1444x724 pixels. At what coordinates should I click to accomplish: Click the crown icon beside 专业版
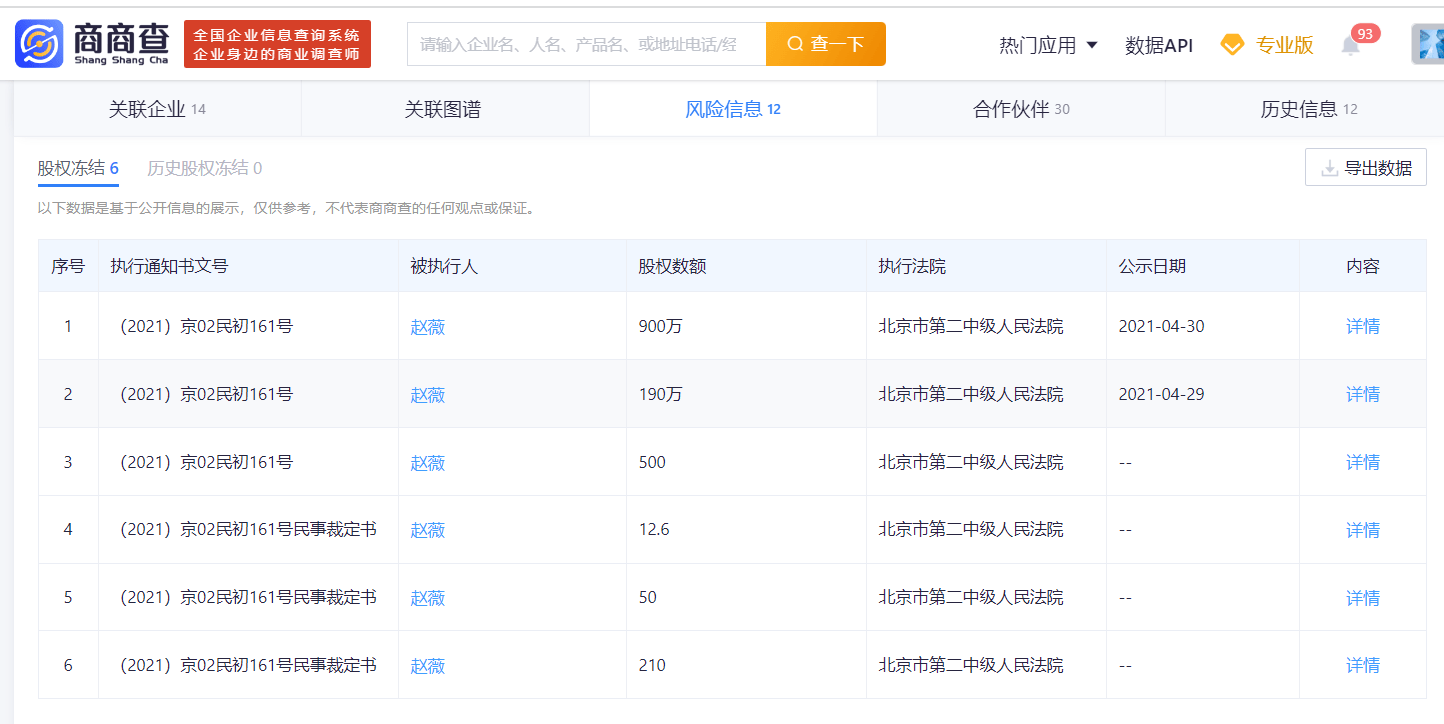click(x=1230, y=44)
